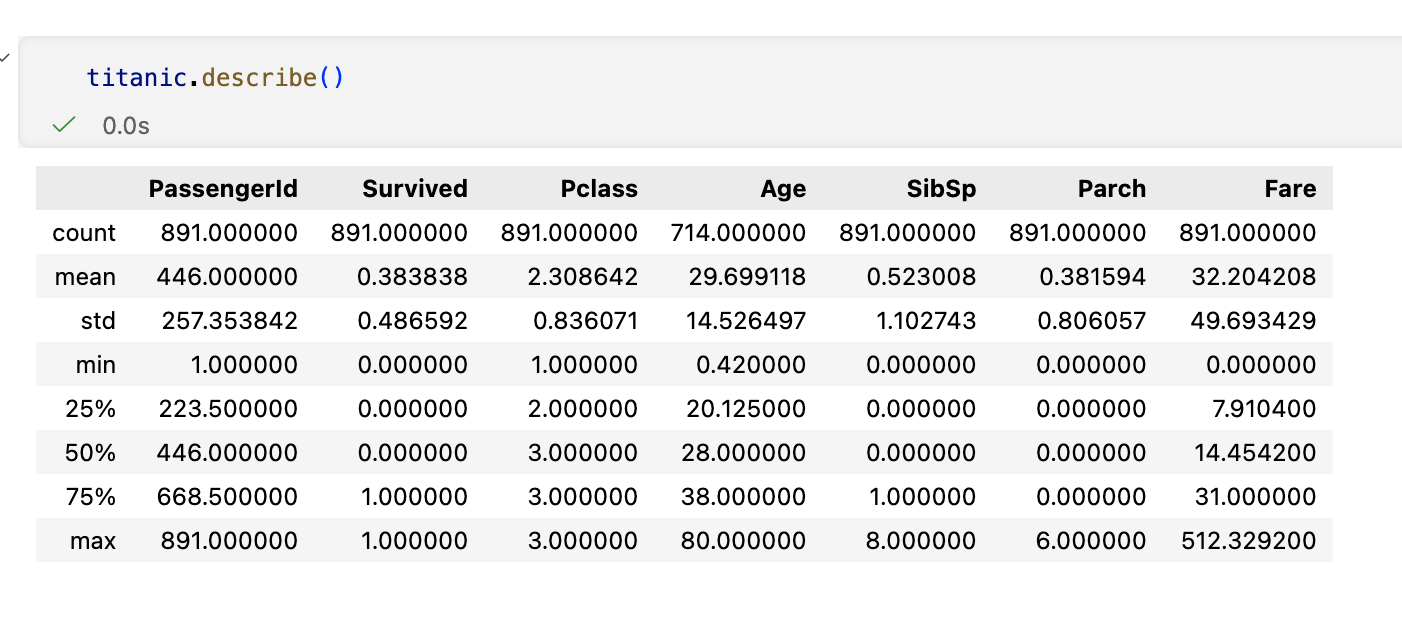Click the mean row label

tap(86, 277)
